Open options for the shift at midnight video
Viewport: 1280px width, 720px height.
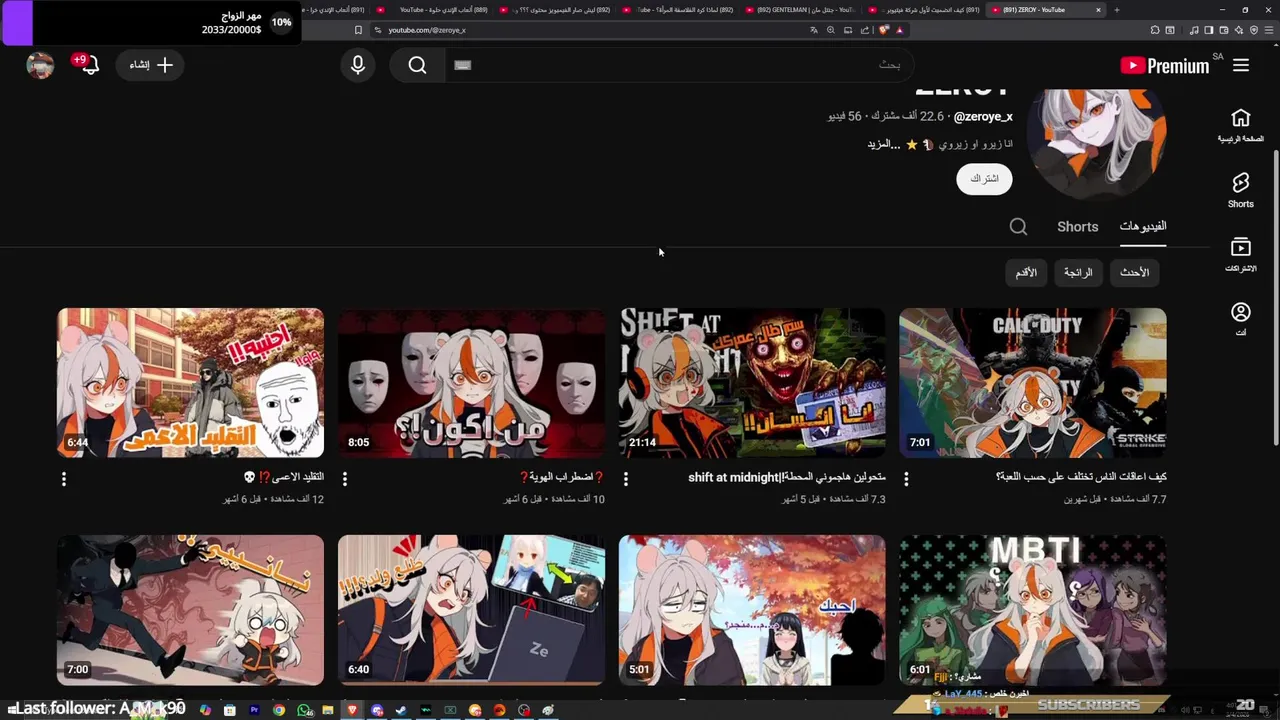626,479
